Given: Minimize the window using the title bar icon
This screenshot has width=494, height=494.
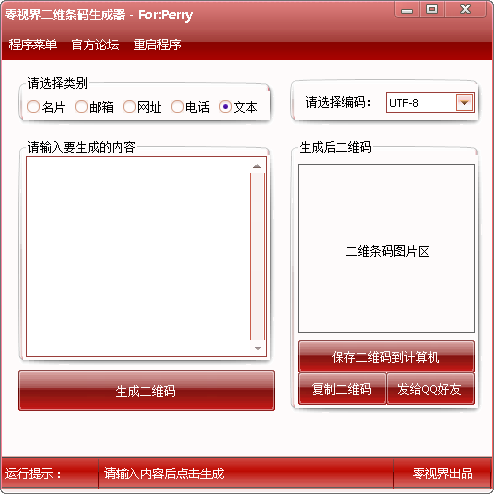Looking at the screenshot, I should (x=407, y=10).
